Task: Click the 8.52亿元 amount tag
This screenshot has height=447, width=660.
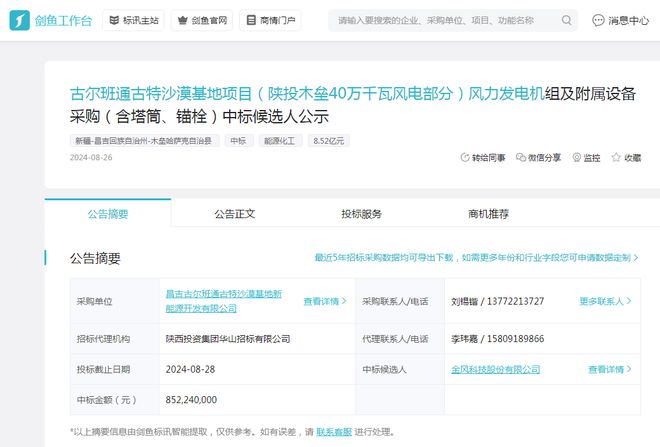Action: 328,141
